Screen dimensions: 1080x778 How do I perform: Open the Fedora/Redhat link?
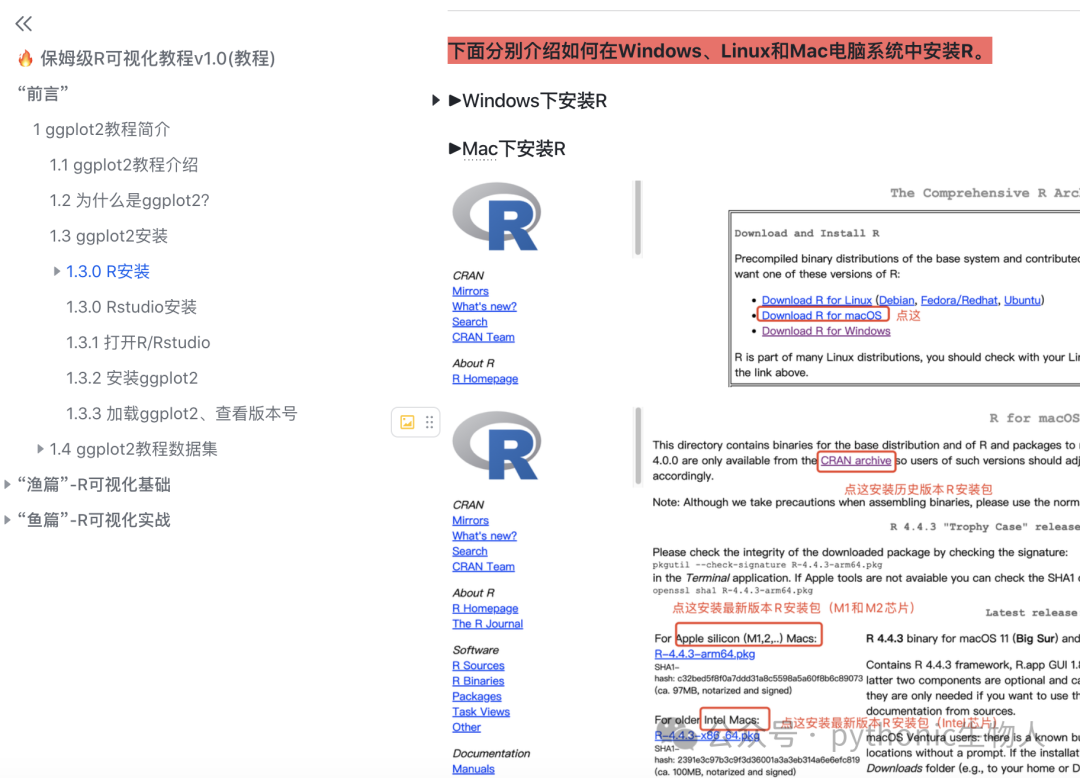pyautogui.click(x=959, y=300)
